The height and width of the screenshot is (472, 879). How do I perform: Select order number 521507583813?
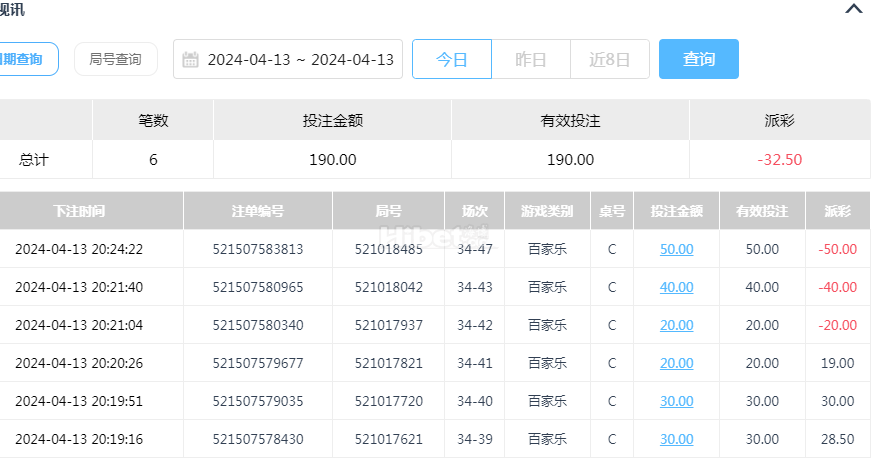(258, 249)
